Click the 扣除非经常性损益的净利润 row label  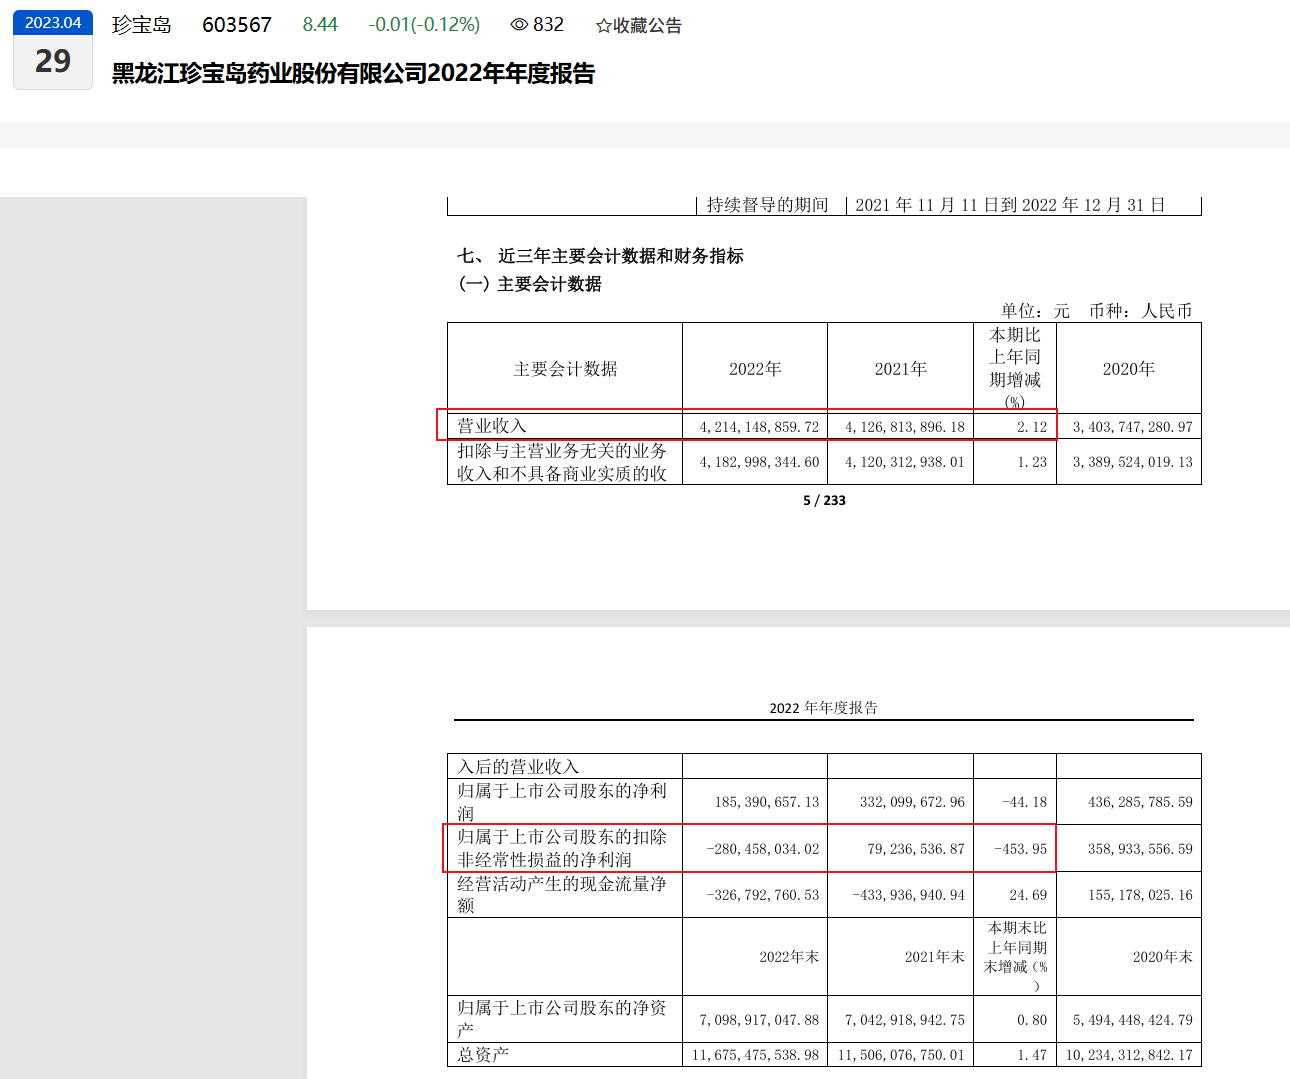pos(562,848)
